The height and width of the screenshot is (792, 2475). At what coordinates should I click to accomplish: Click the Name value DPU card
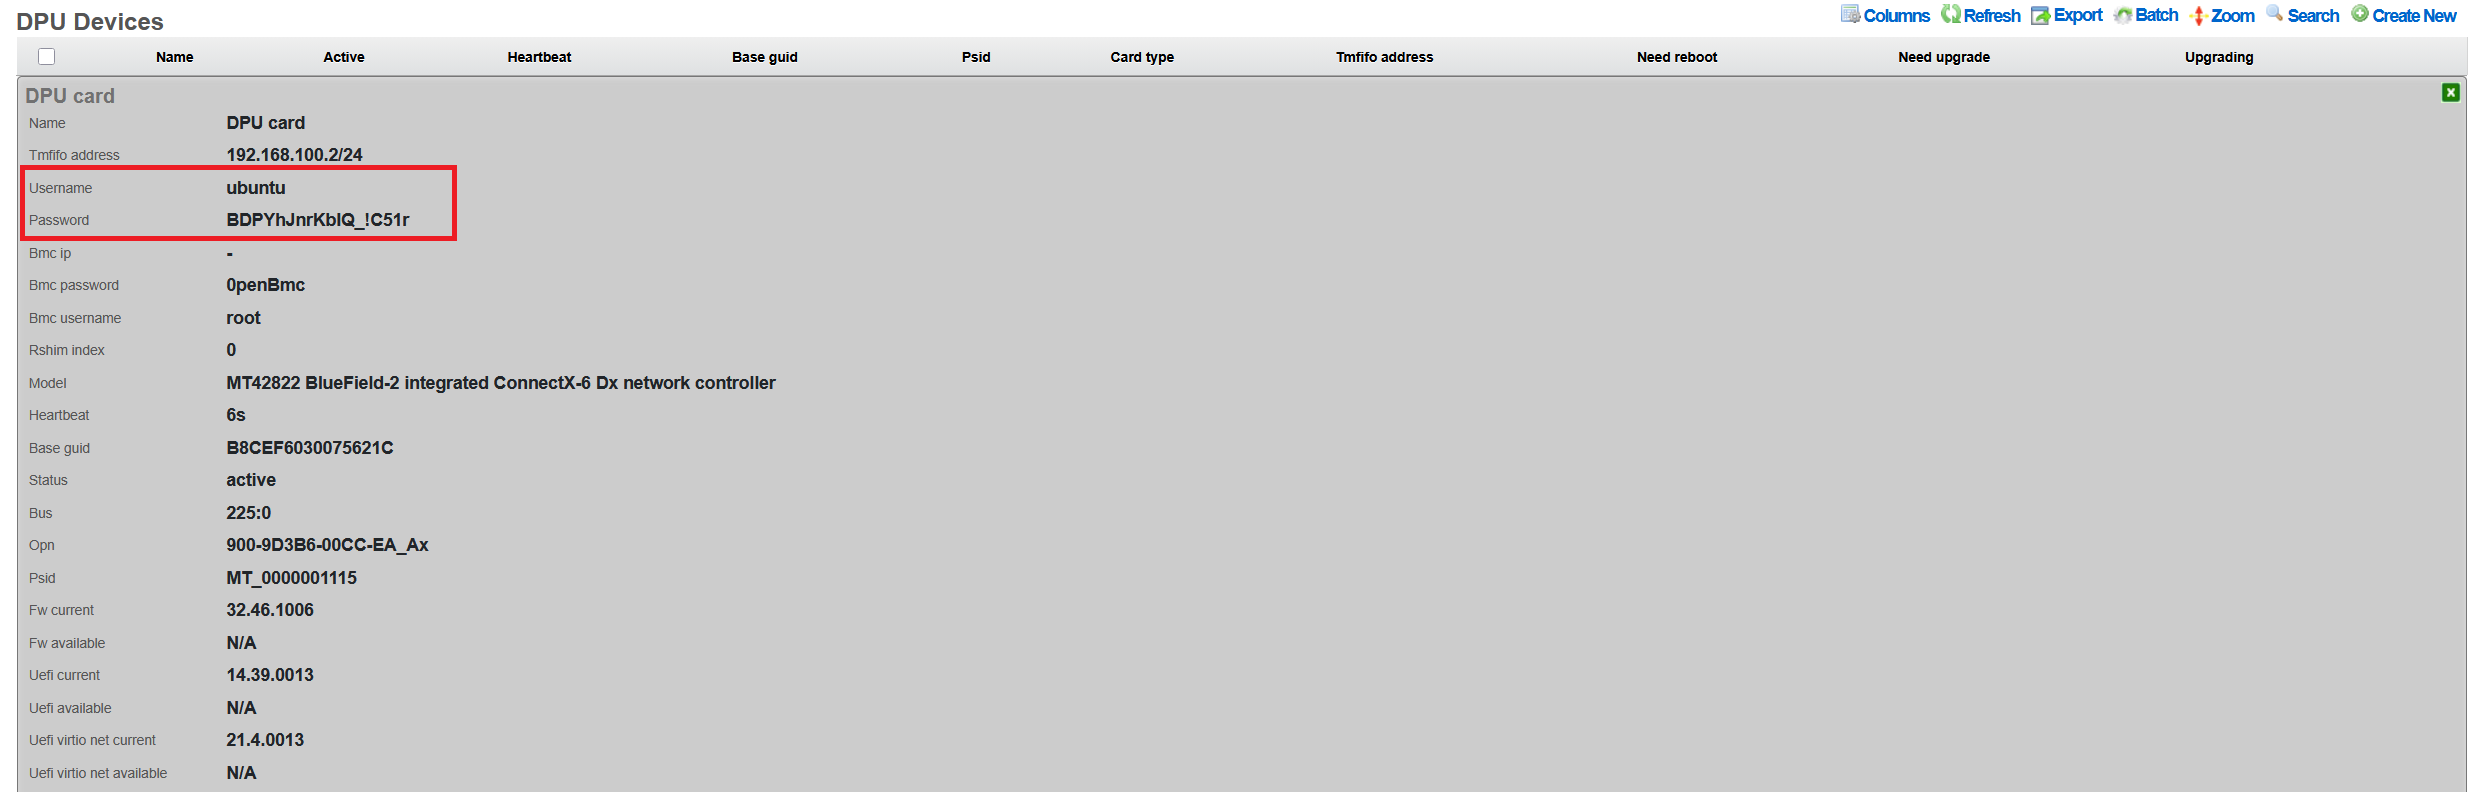tap(265, 123)
